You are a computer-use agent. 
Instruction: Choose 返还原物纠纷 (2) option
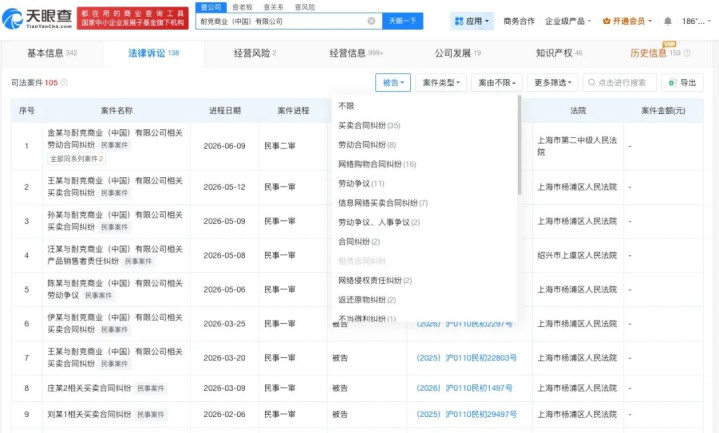[x=367, y=300]
